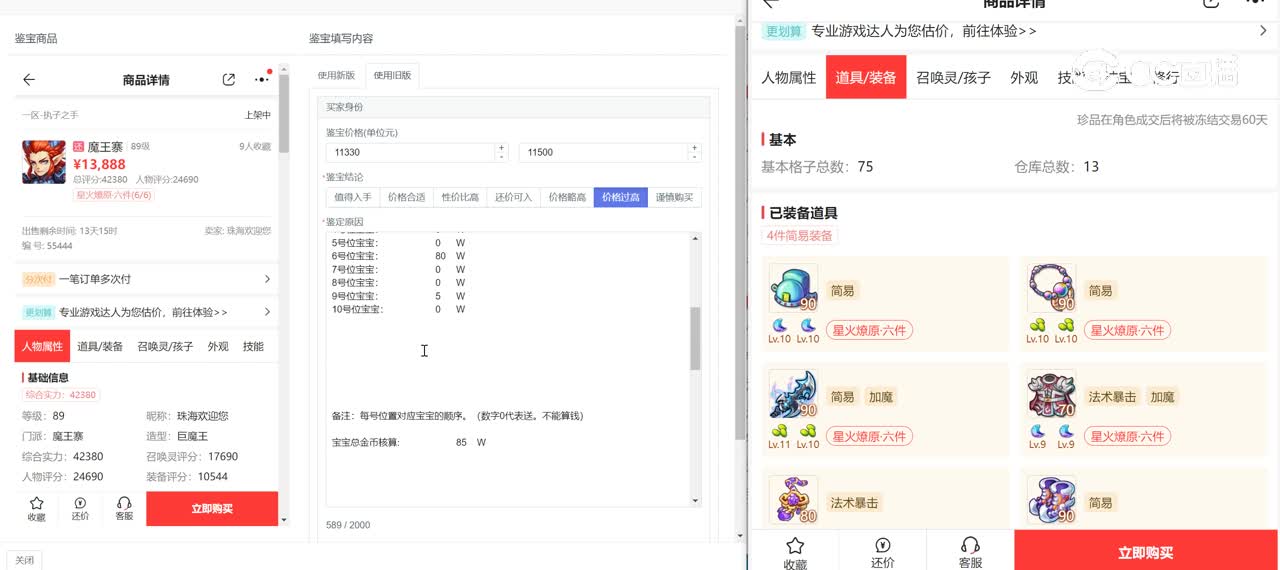Select armor level 70 equipment icon
This screenshot has width=1280, height=570.
point(1052,395)
